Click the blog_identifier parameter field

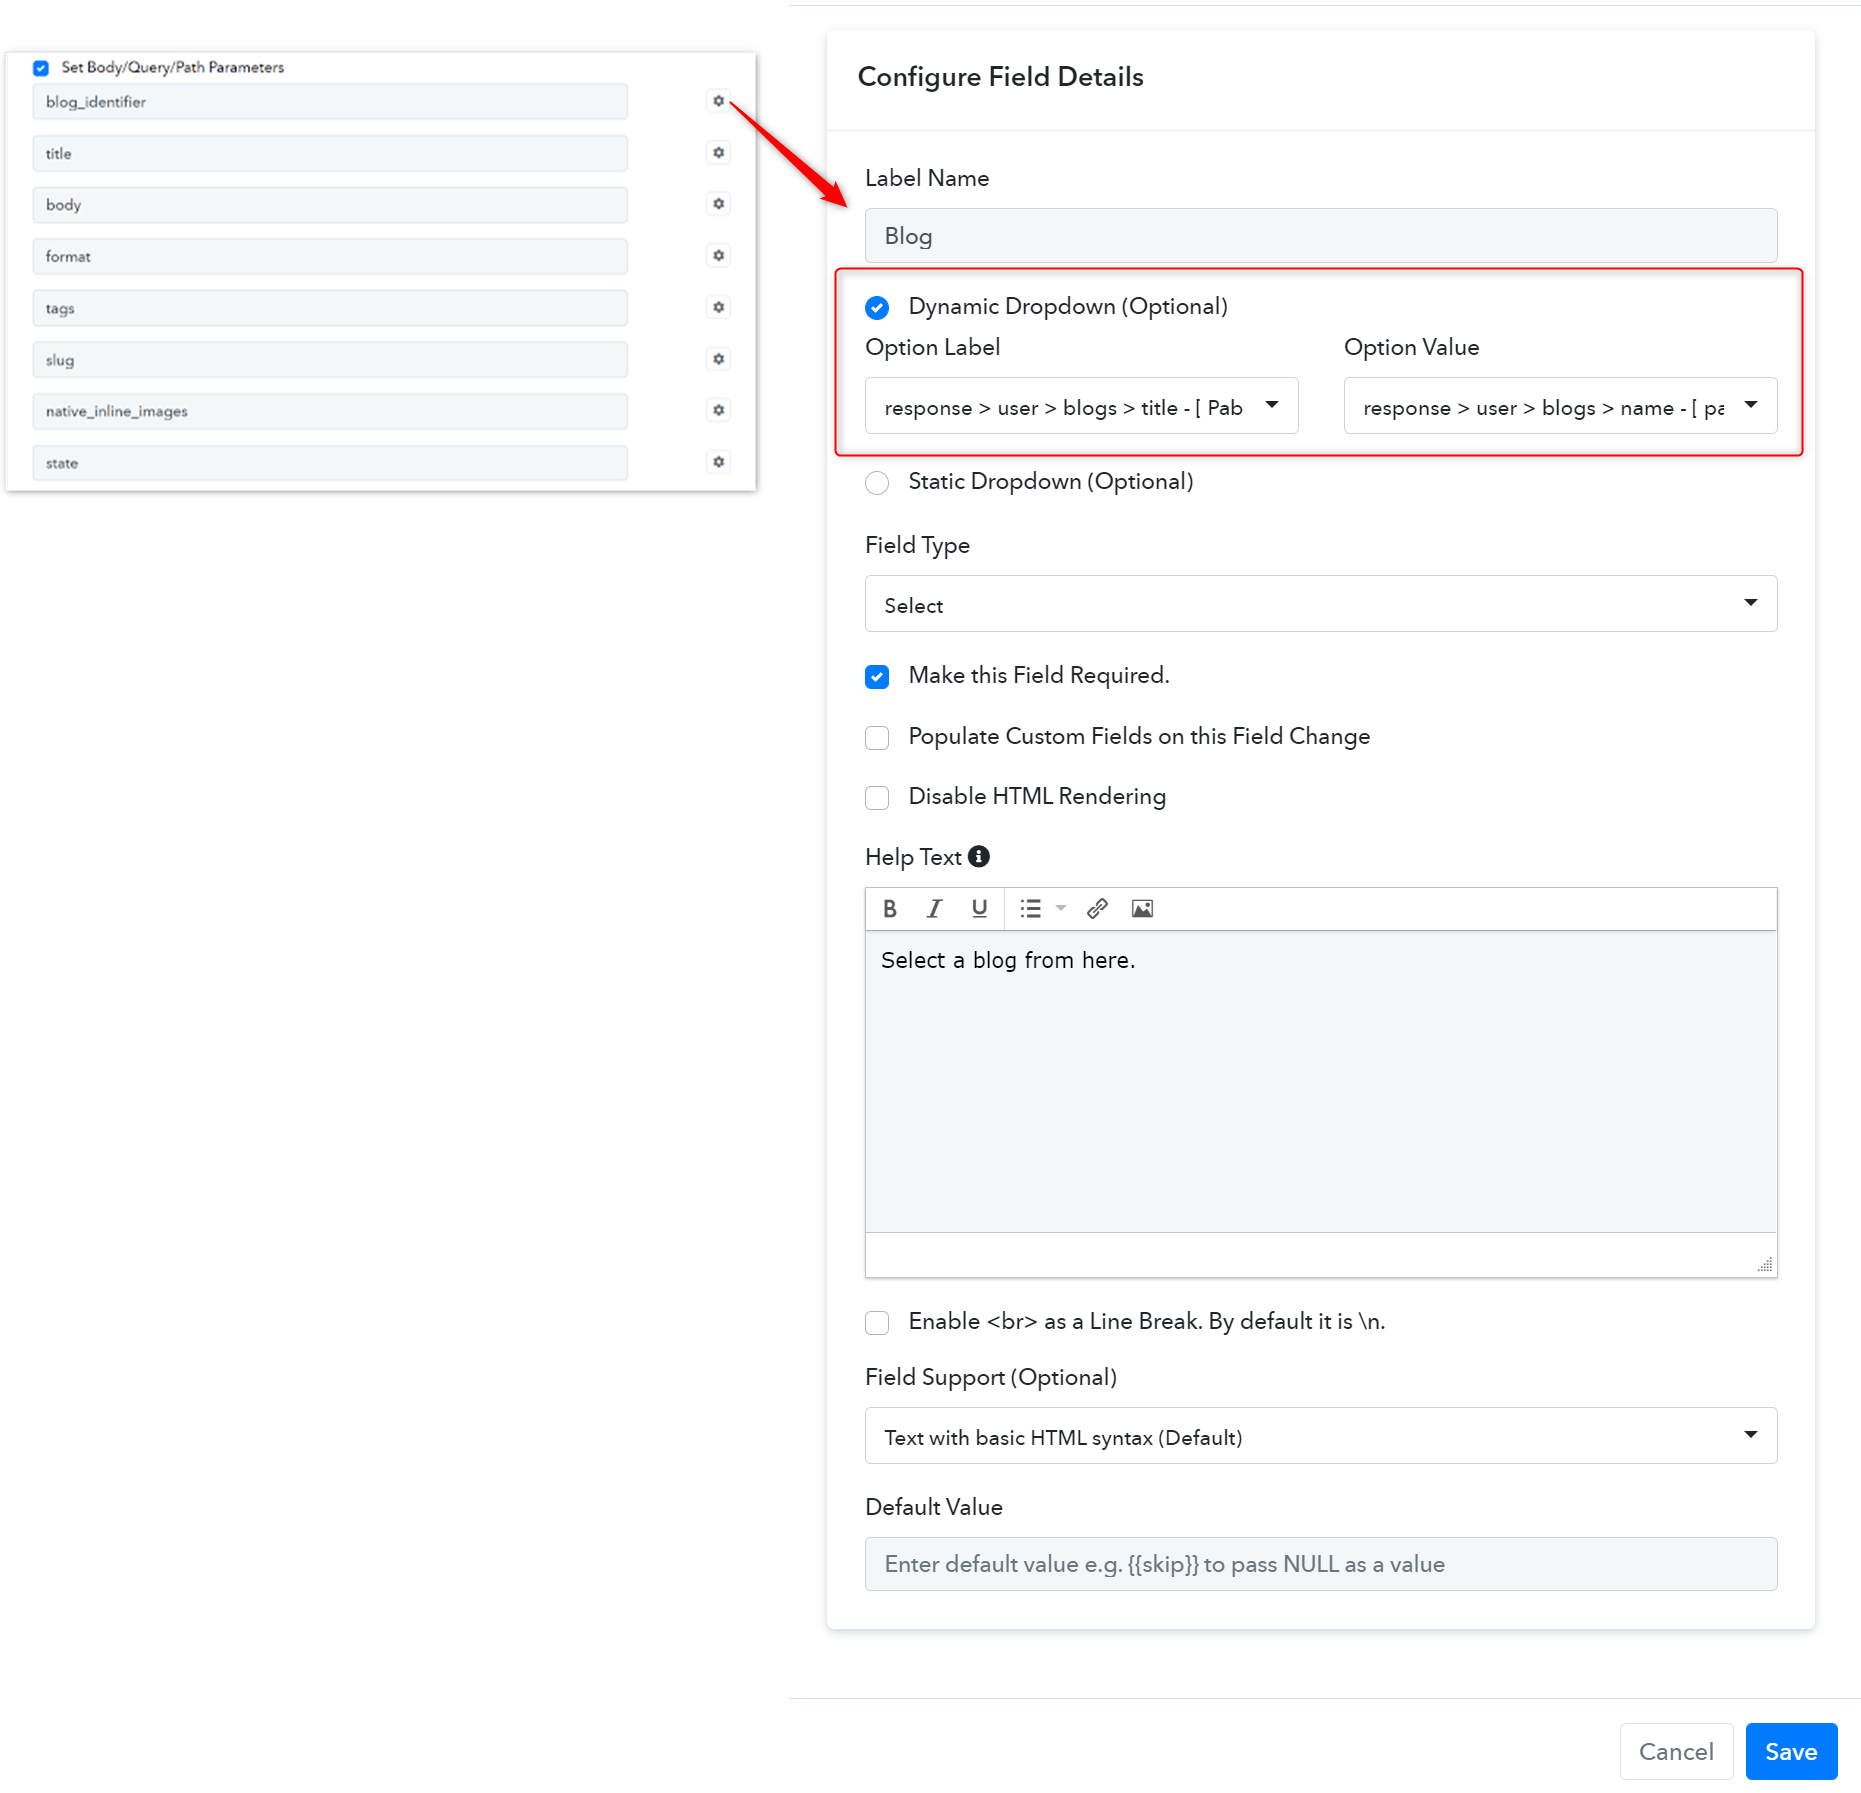(330, 102)
